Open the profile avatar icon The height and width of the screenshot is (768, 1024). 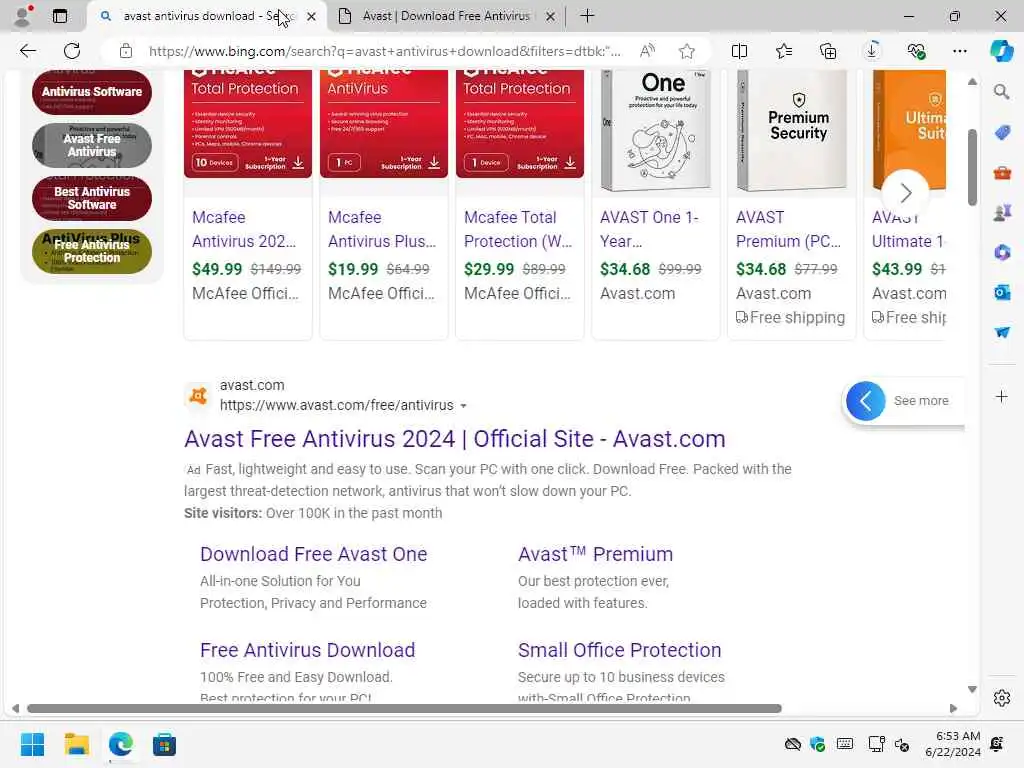(22, 16)
